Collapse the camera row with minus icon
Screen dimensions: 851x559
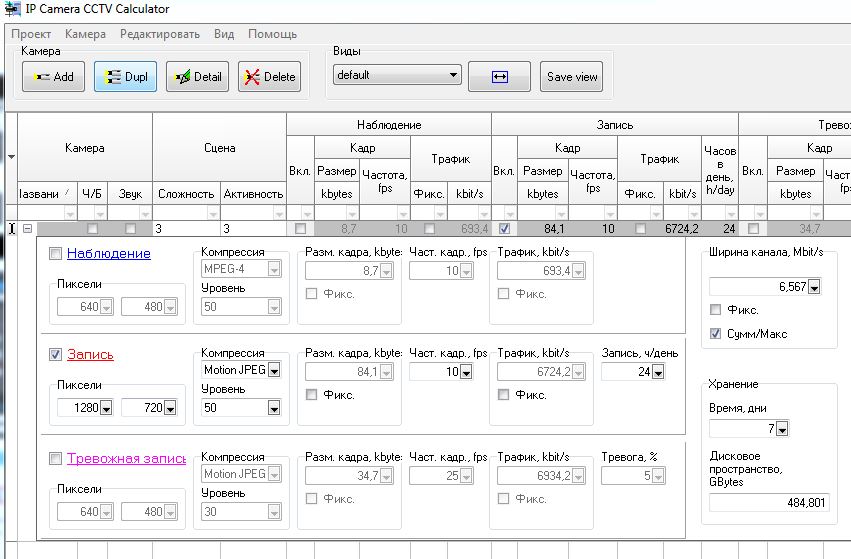click(x=28, y=229)
